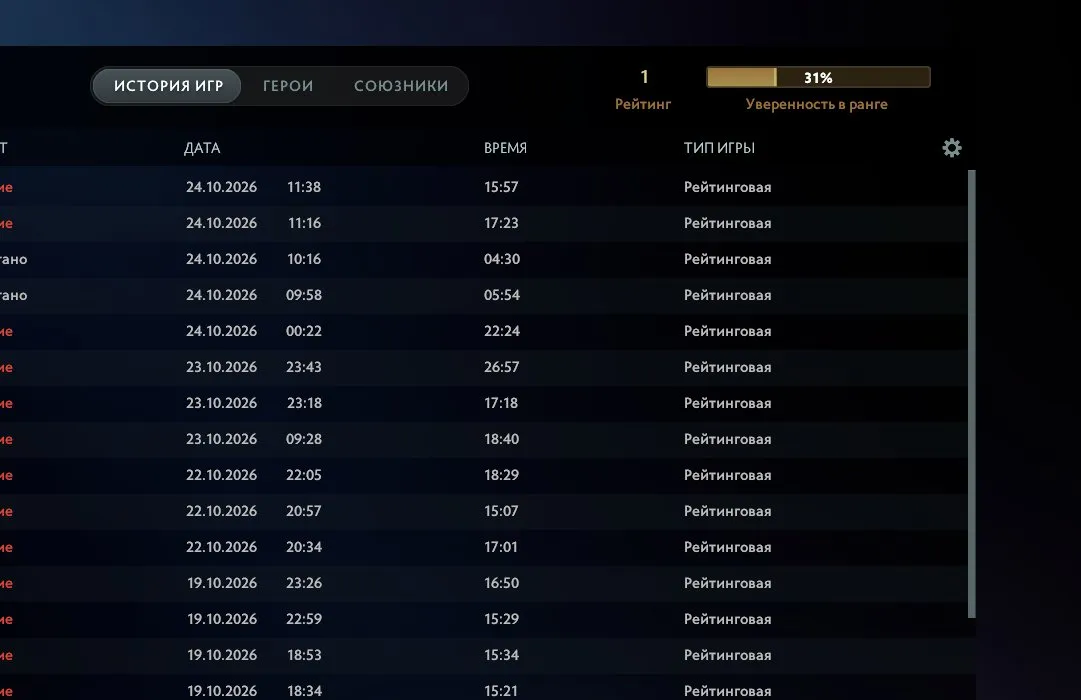1081x700 pixels.
Task: Sort by the ВРЕМЯ column header
Action: (x=505, y=148)
